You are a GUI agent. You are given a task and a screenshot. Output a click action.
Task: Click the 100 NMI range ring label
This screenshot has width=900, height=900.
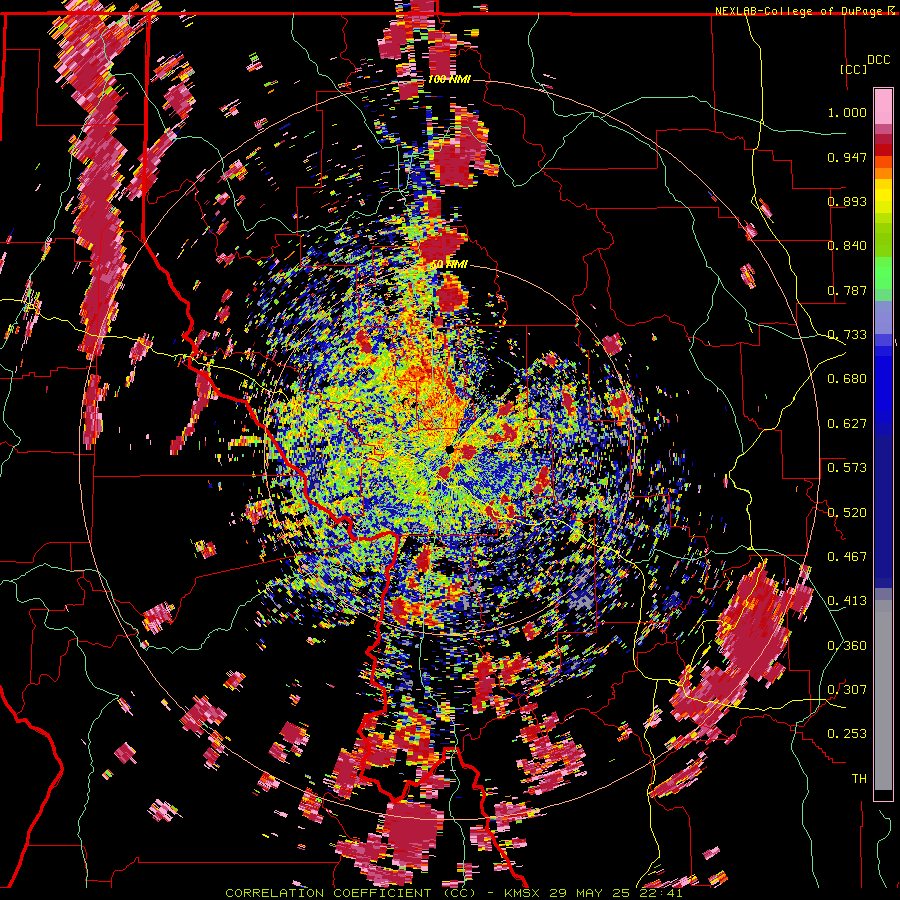click(449, 79)
